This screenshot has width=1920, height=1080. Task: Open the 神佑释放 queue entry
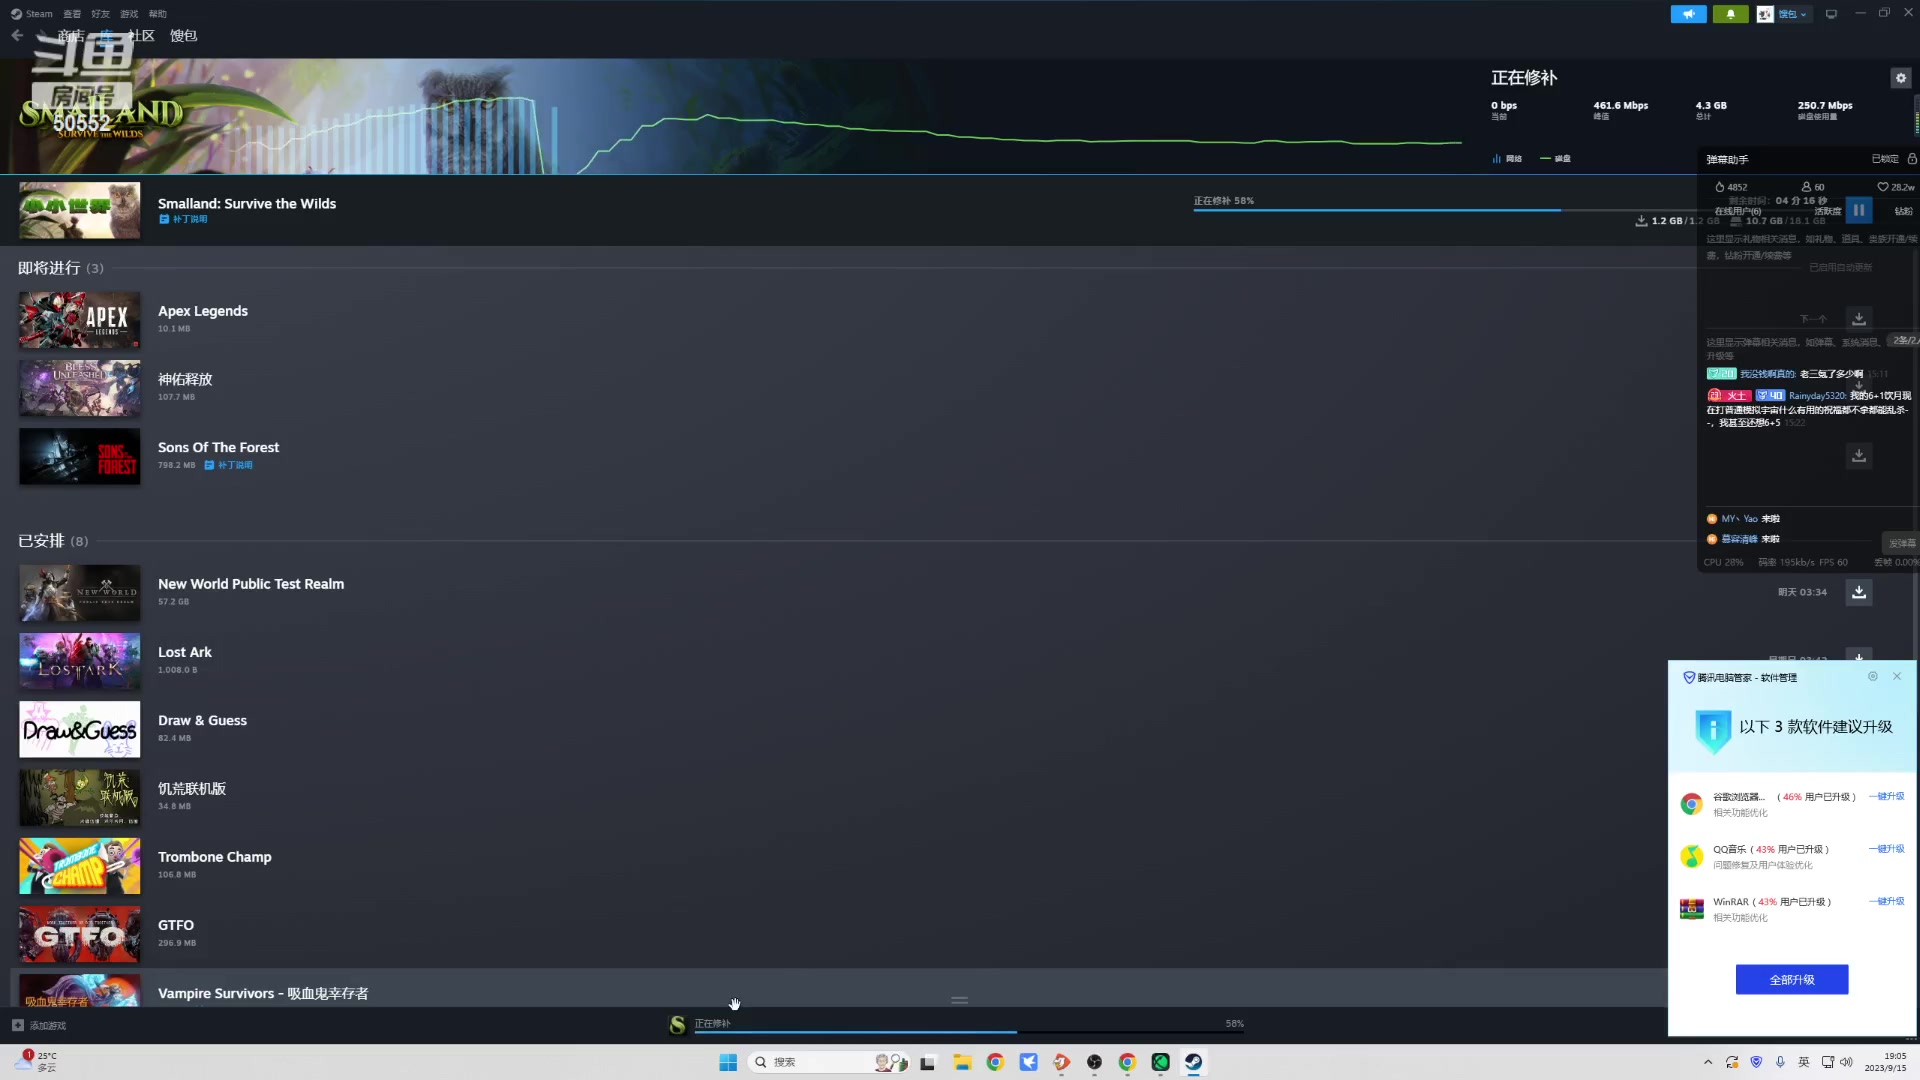tap(185, 380)
